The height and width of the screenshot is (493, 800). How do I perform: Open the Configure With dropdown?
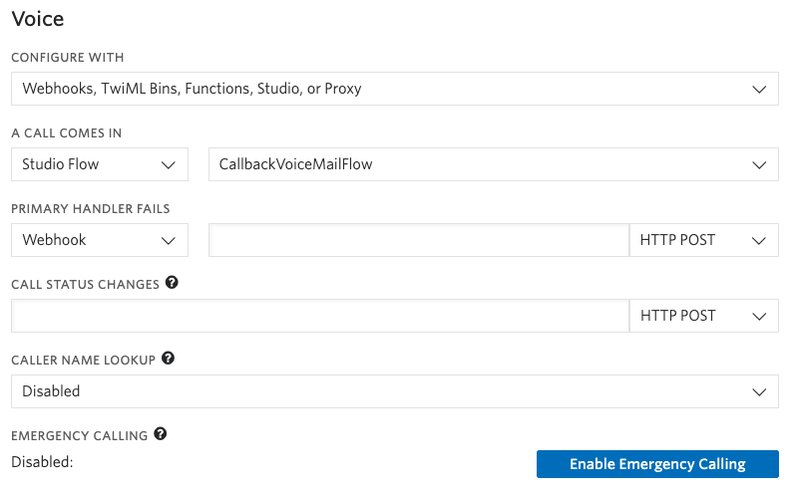395,89
